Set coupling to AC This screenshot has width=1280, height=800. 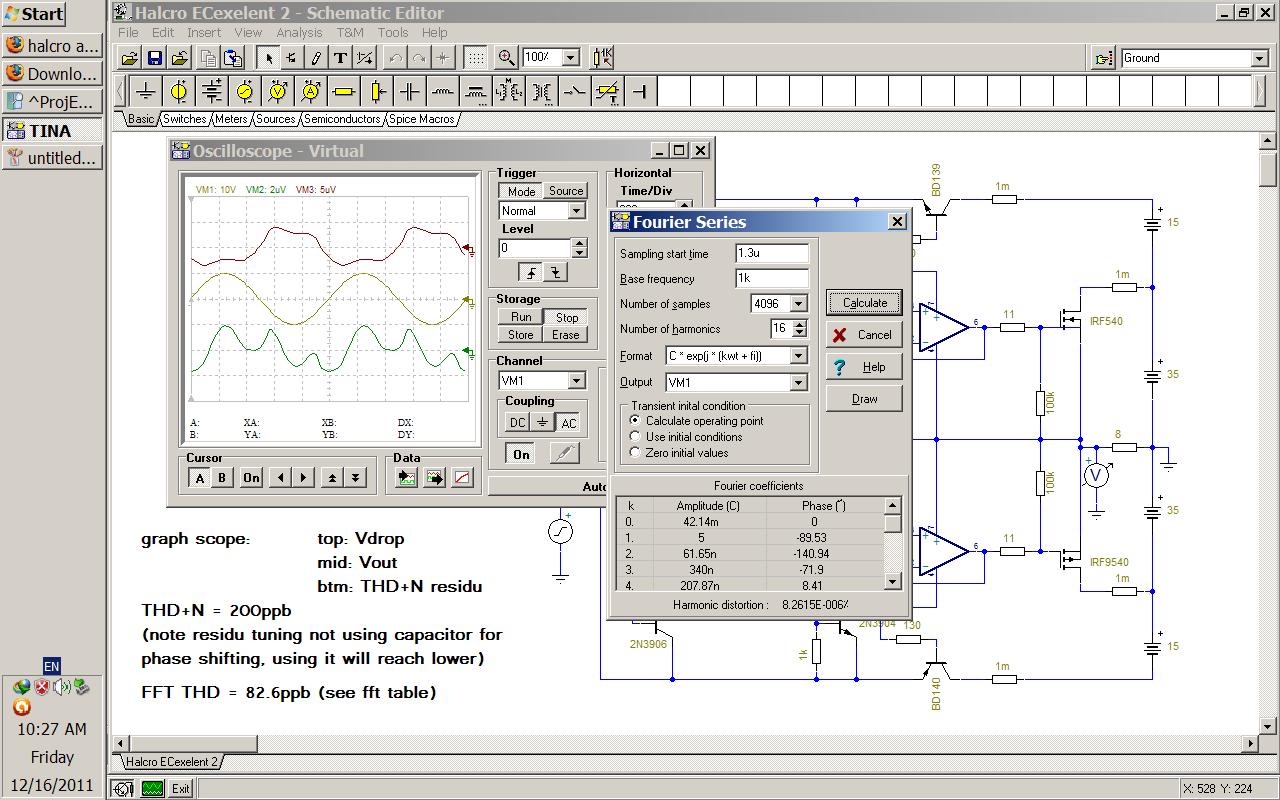point(568,422)
